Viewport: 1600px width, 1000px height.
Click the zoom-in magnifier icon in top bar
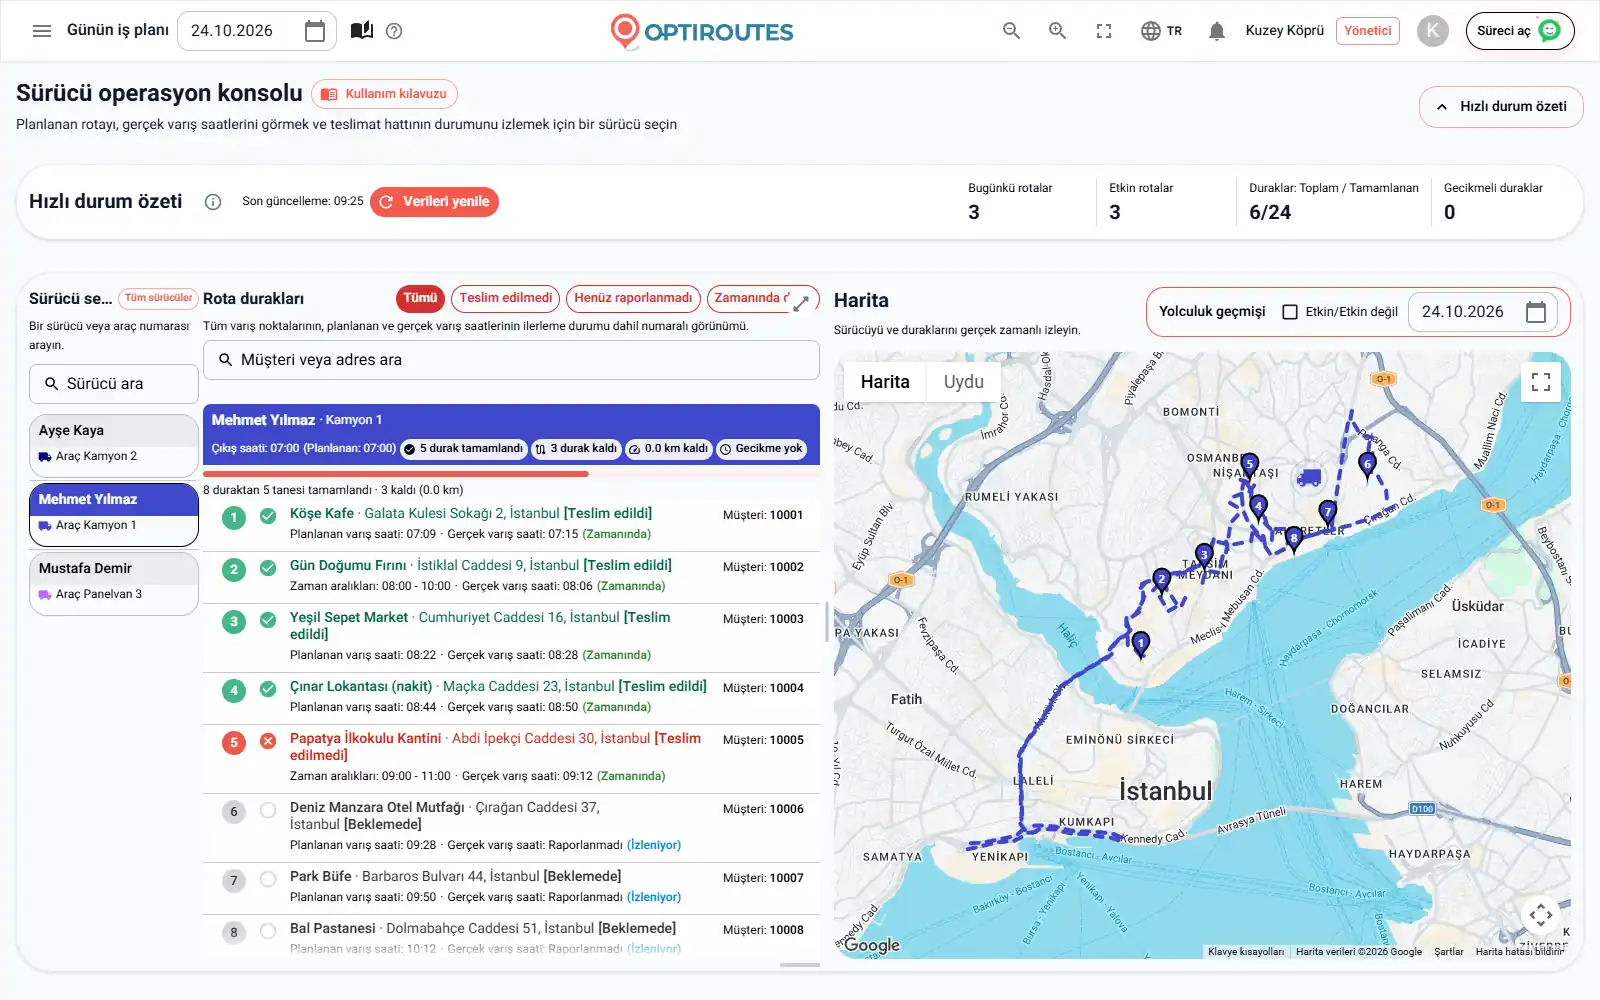point(1057,31)
